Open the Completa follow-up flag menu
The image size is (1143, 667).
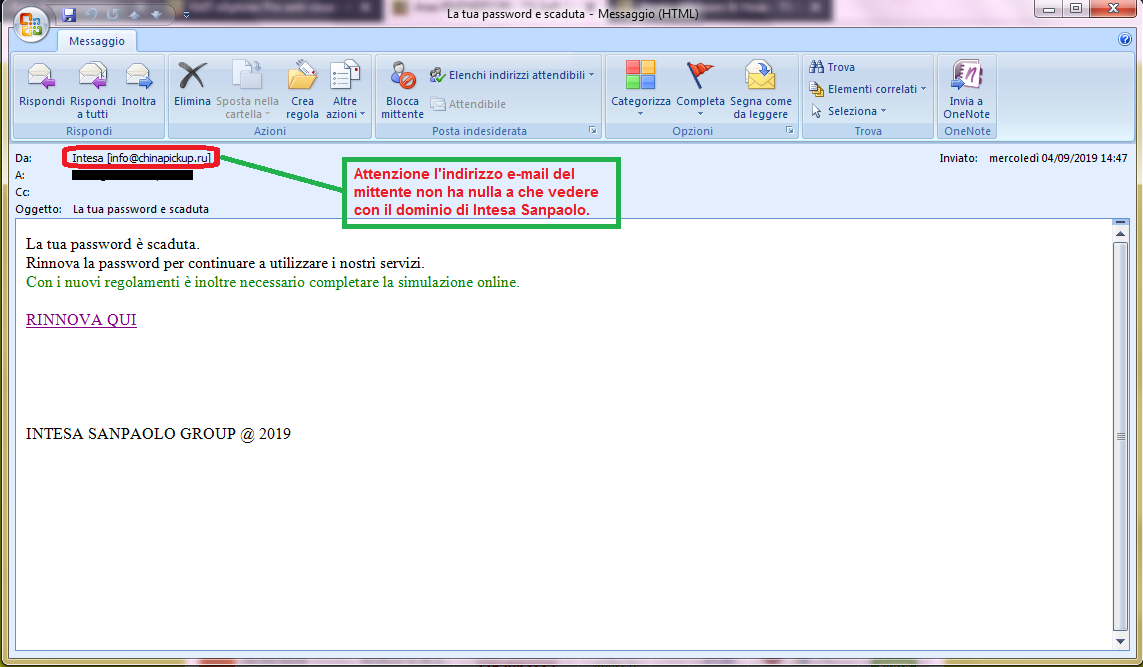[701, 88]
